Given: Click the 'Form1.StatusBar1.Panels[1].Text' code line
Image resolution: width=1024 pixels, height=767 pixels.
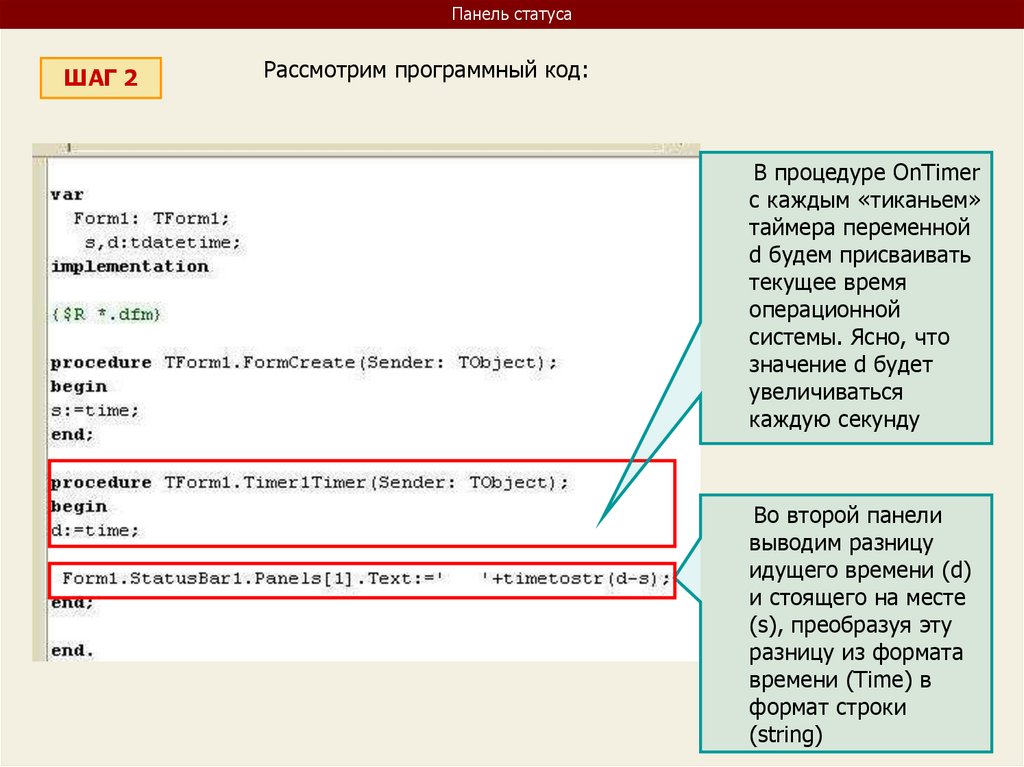Looking at the screenshot, I should coord(366,578).
